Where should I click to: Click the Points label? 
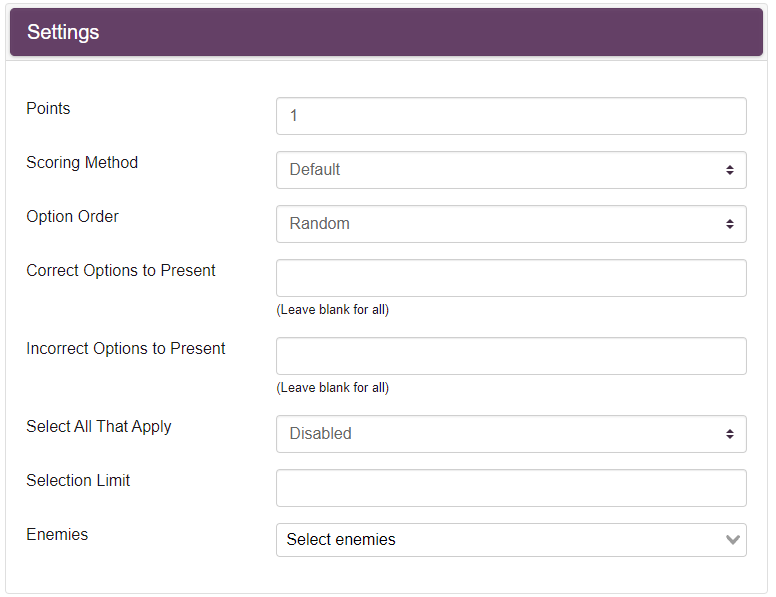pos(48,108)
